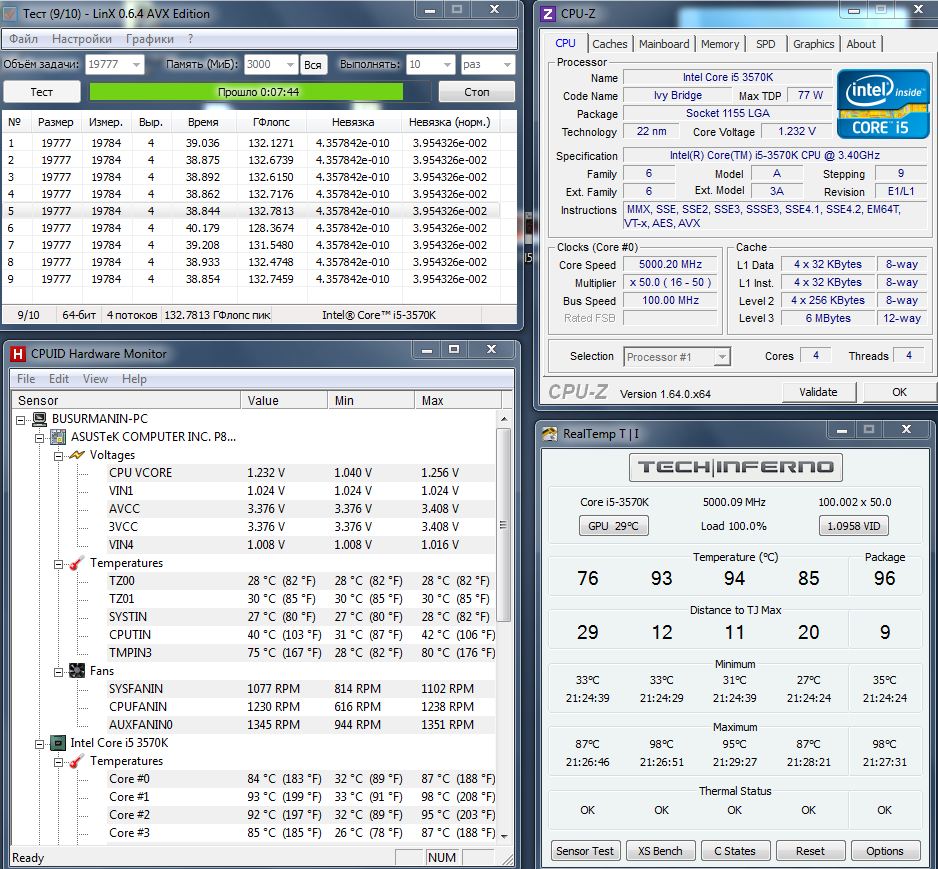Switch to the Graphics tab in CPU-Z
Image resolution: width=938 pixels, height=869 pixels.
click(x=813, y=44)
